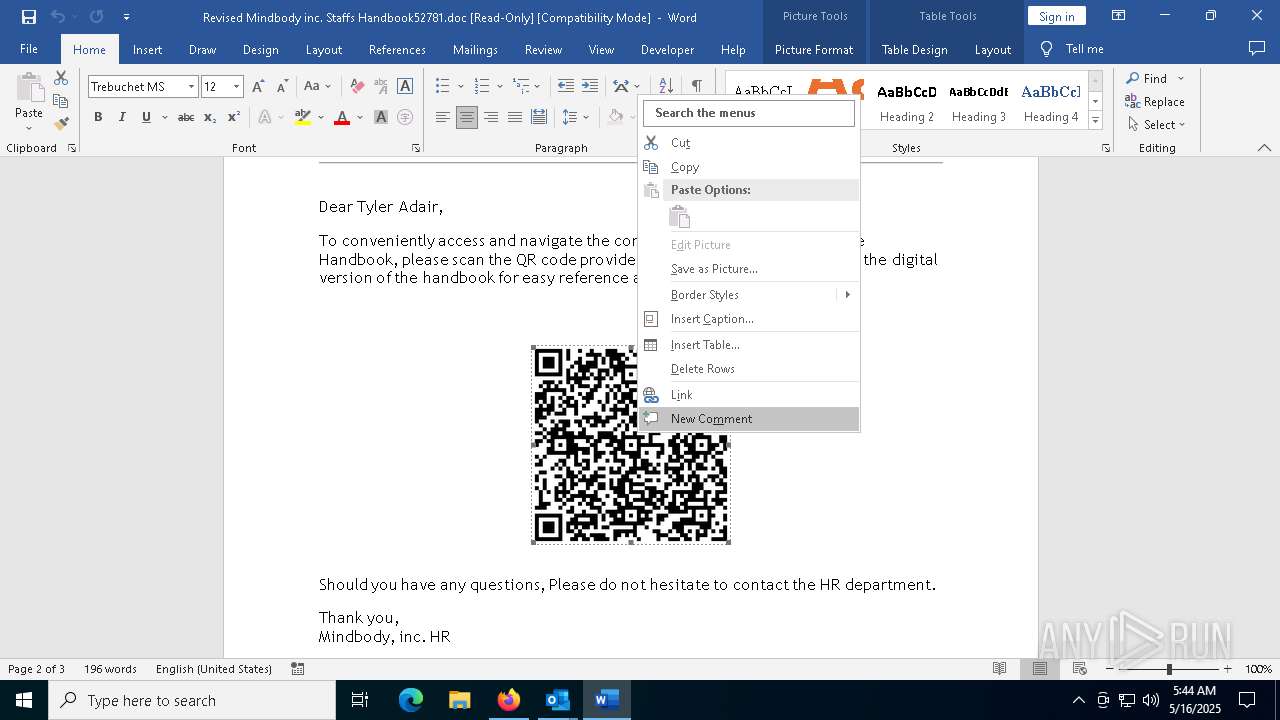The height and width of the screenshot is (720, 1280).
Task: Decrease paragraph indent
Action: [566, 87]
